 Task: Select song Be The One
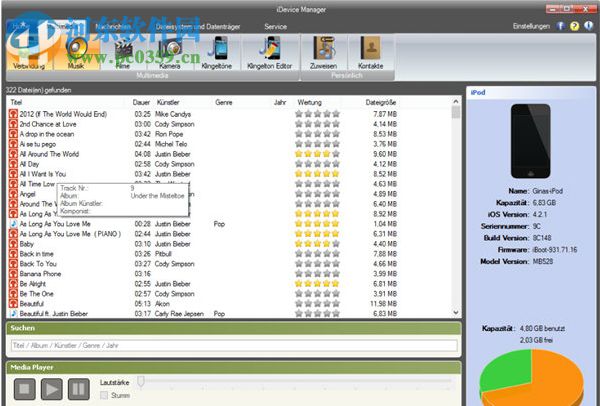click(x=36, y=293)
